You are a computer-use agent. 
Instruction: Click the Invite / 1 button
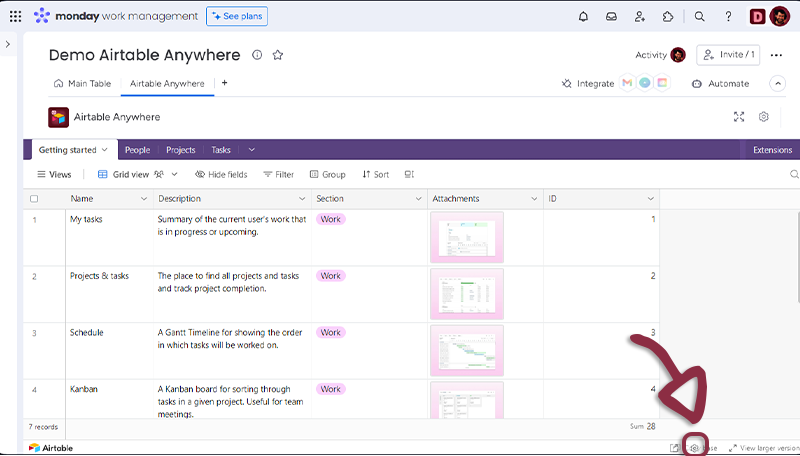(728, 55)
